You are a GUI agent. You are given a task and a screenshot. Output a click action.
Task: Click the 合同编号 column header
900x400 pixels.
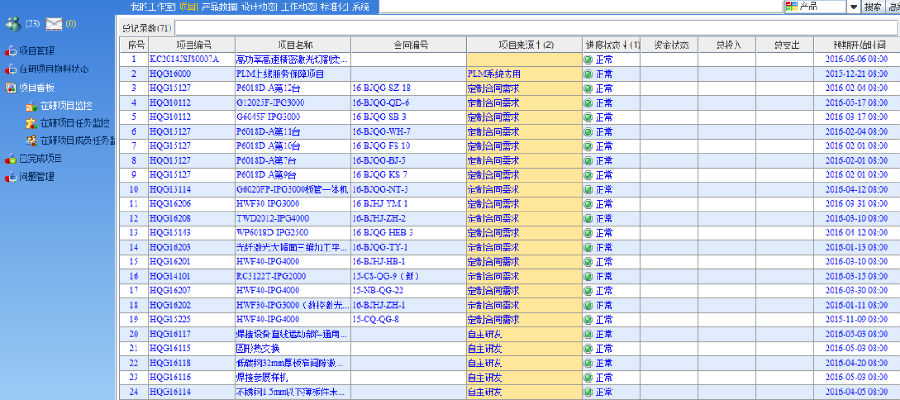[x=409, y=44]
